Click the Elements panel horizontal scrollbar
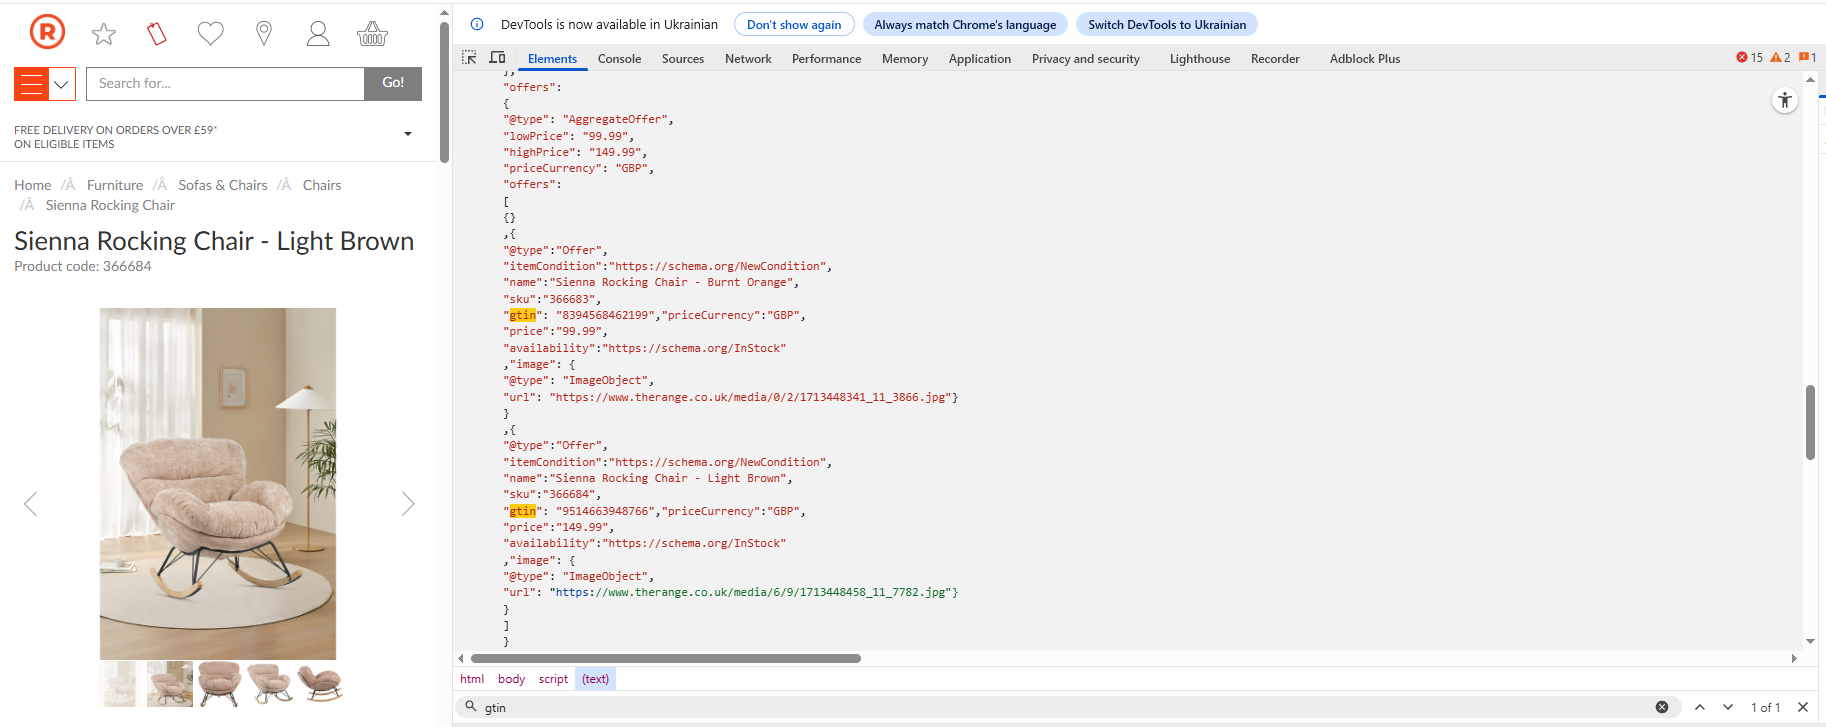This screenshot has width=1826, height=727. (x=666, y=658)
